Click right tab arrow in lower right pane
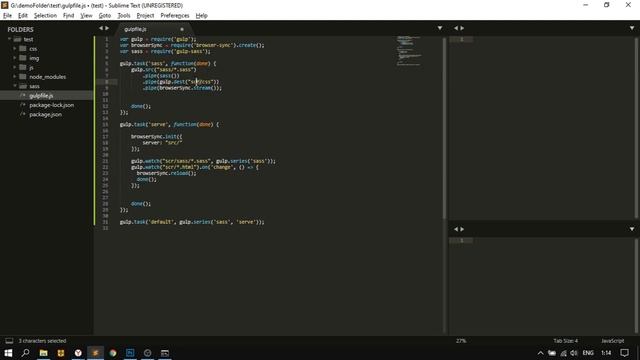 click(462, 229)
